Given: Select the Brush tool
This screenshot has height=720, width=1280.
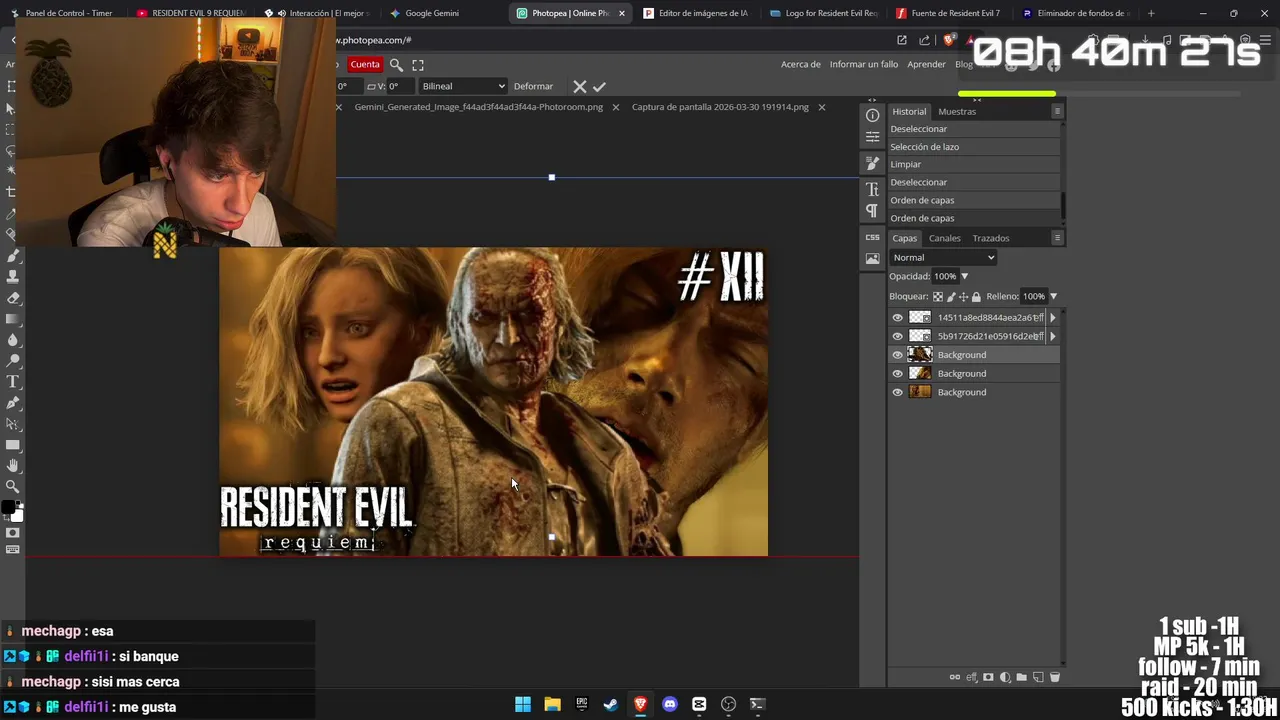Looking at the screenshot, I should (x=13, y=256).
